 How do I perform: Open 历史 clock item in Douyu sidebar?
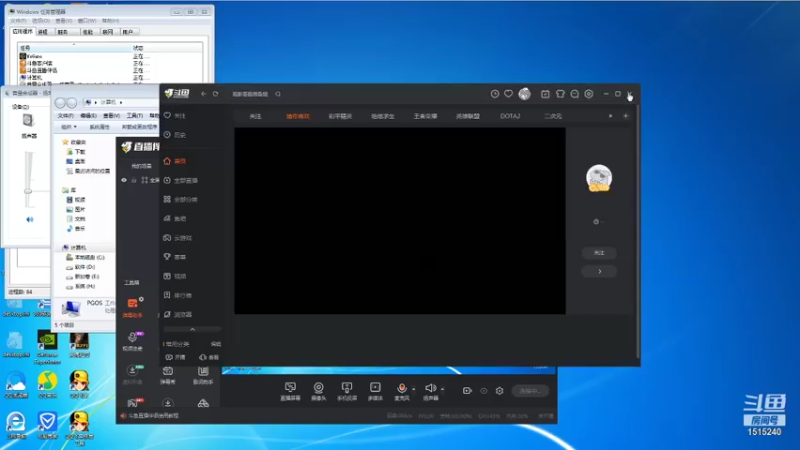tap(174, 135)
